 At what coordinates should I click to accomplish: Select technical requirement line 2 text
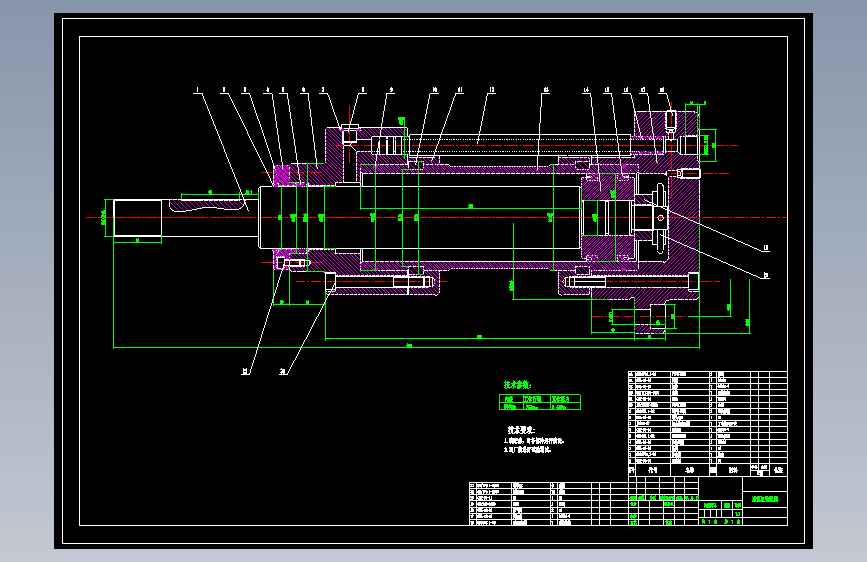click(x=527, y=450)
